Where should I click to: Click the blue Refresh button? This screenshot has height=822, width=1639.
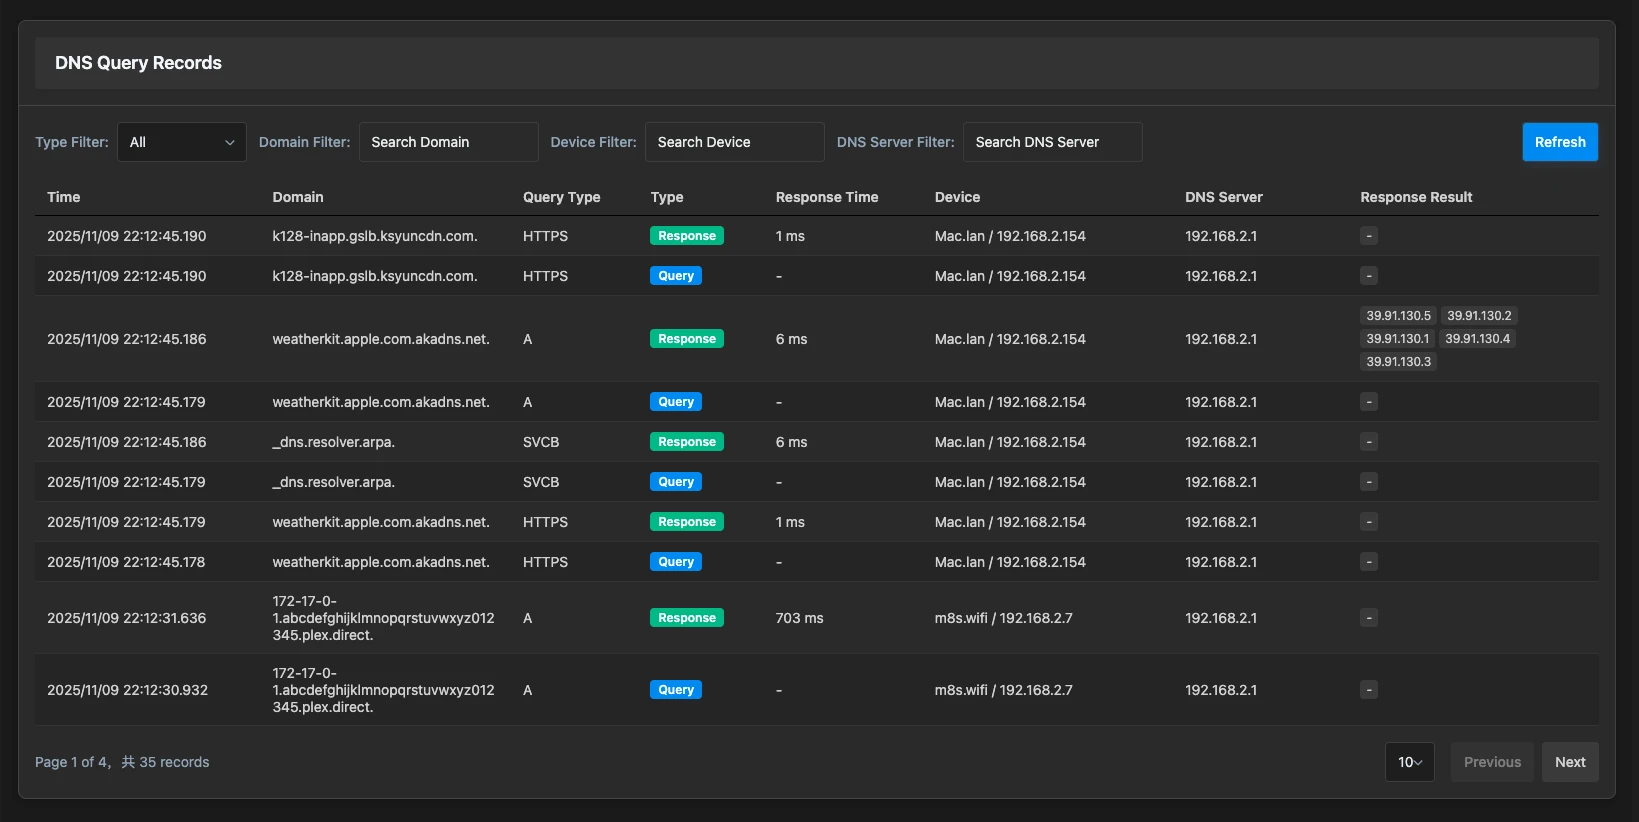coord(1559,142)
